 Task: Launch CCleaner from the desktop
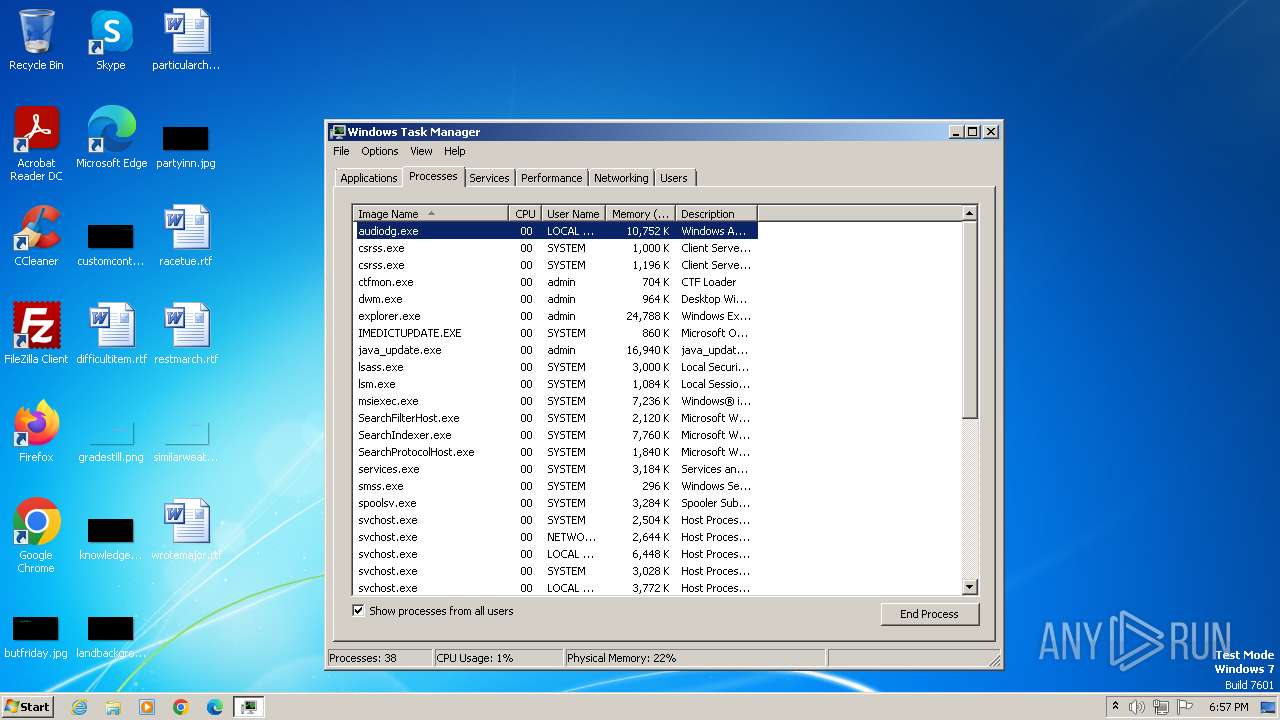(x=36, y=236)
